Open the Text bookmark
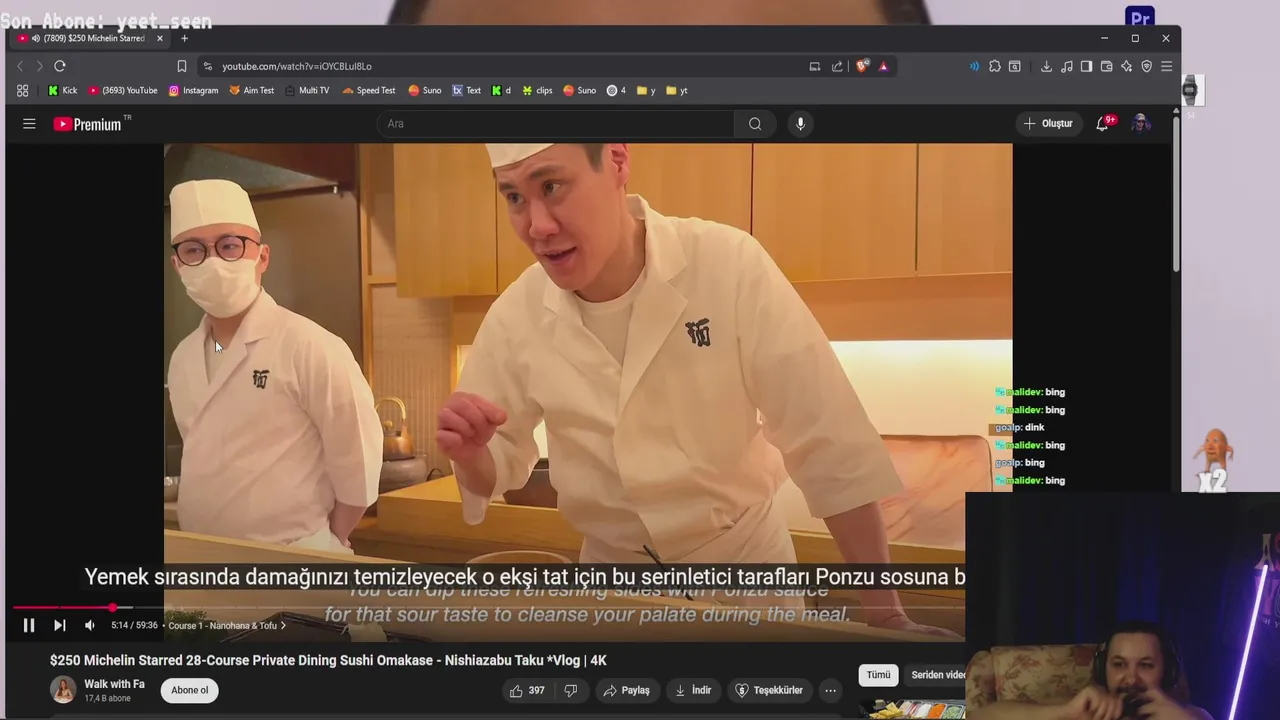 click(x=466, y=90)
